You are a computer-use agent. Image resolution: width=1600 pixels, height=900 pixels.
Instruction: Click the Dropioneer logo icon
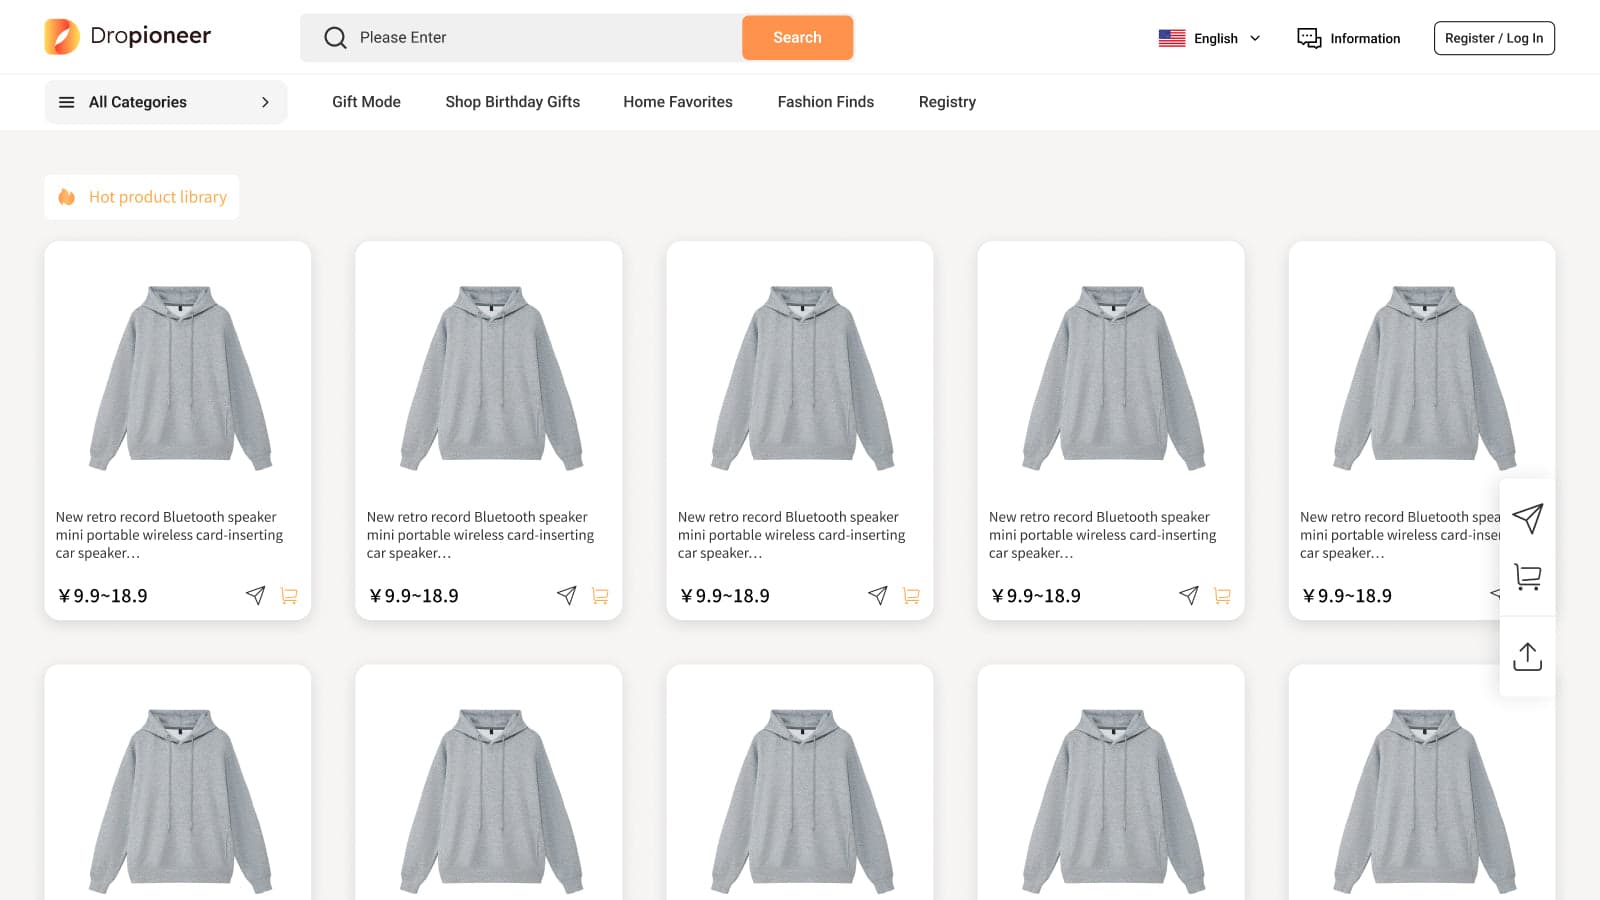(x=62, y=37)
